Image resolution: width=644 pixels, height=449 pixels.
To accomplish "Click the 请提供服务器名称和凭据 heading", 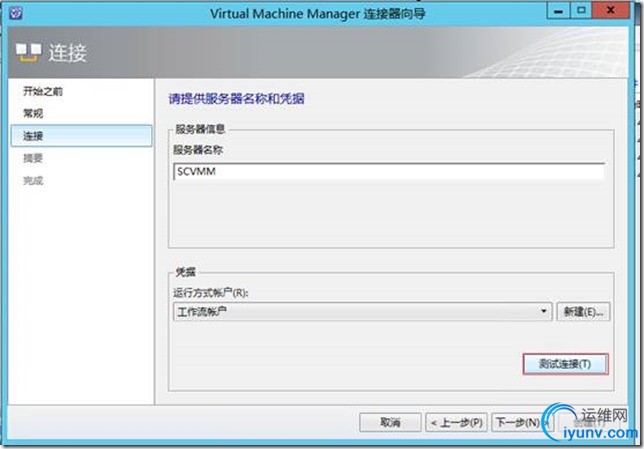I will pos(237,99).
